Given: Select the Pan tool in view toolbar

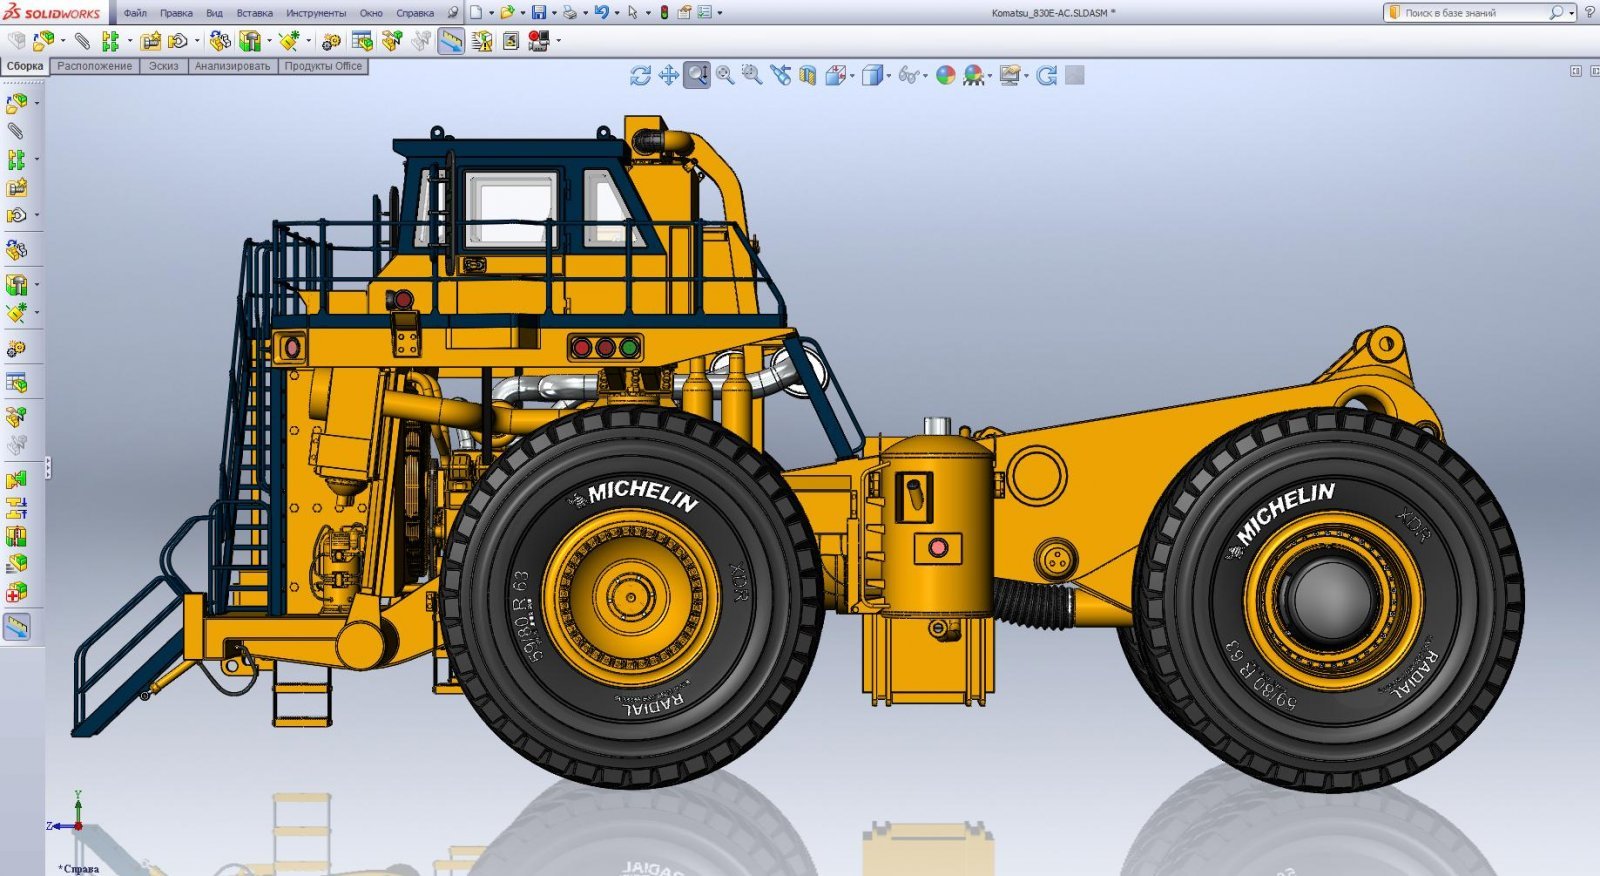Looking at the screenshot, I should [668, 76].
